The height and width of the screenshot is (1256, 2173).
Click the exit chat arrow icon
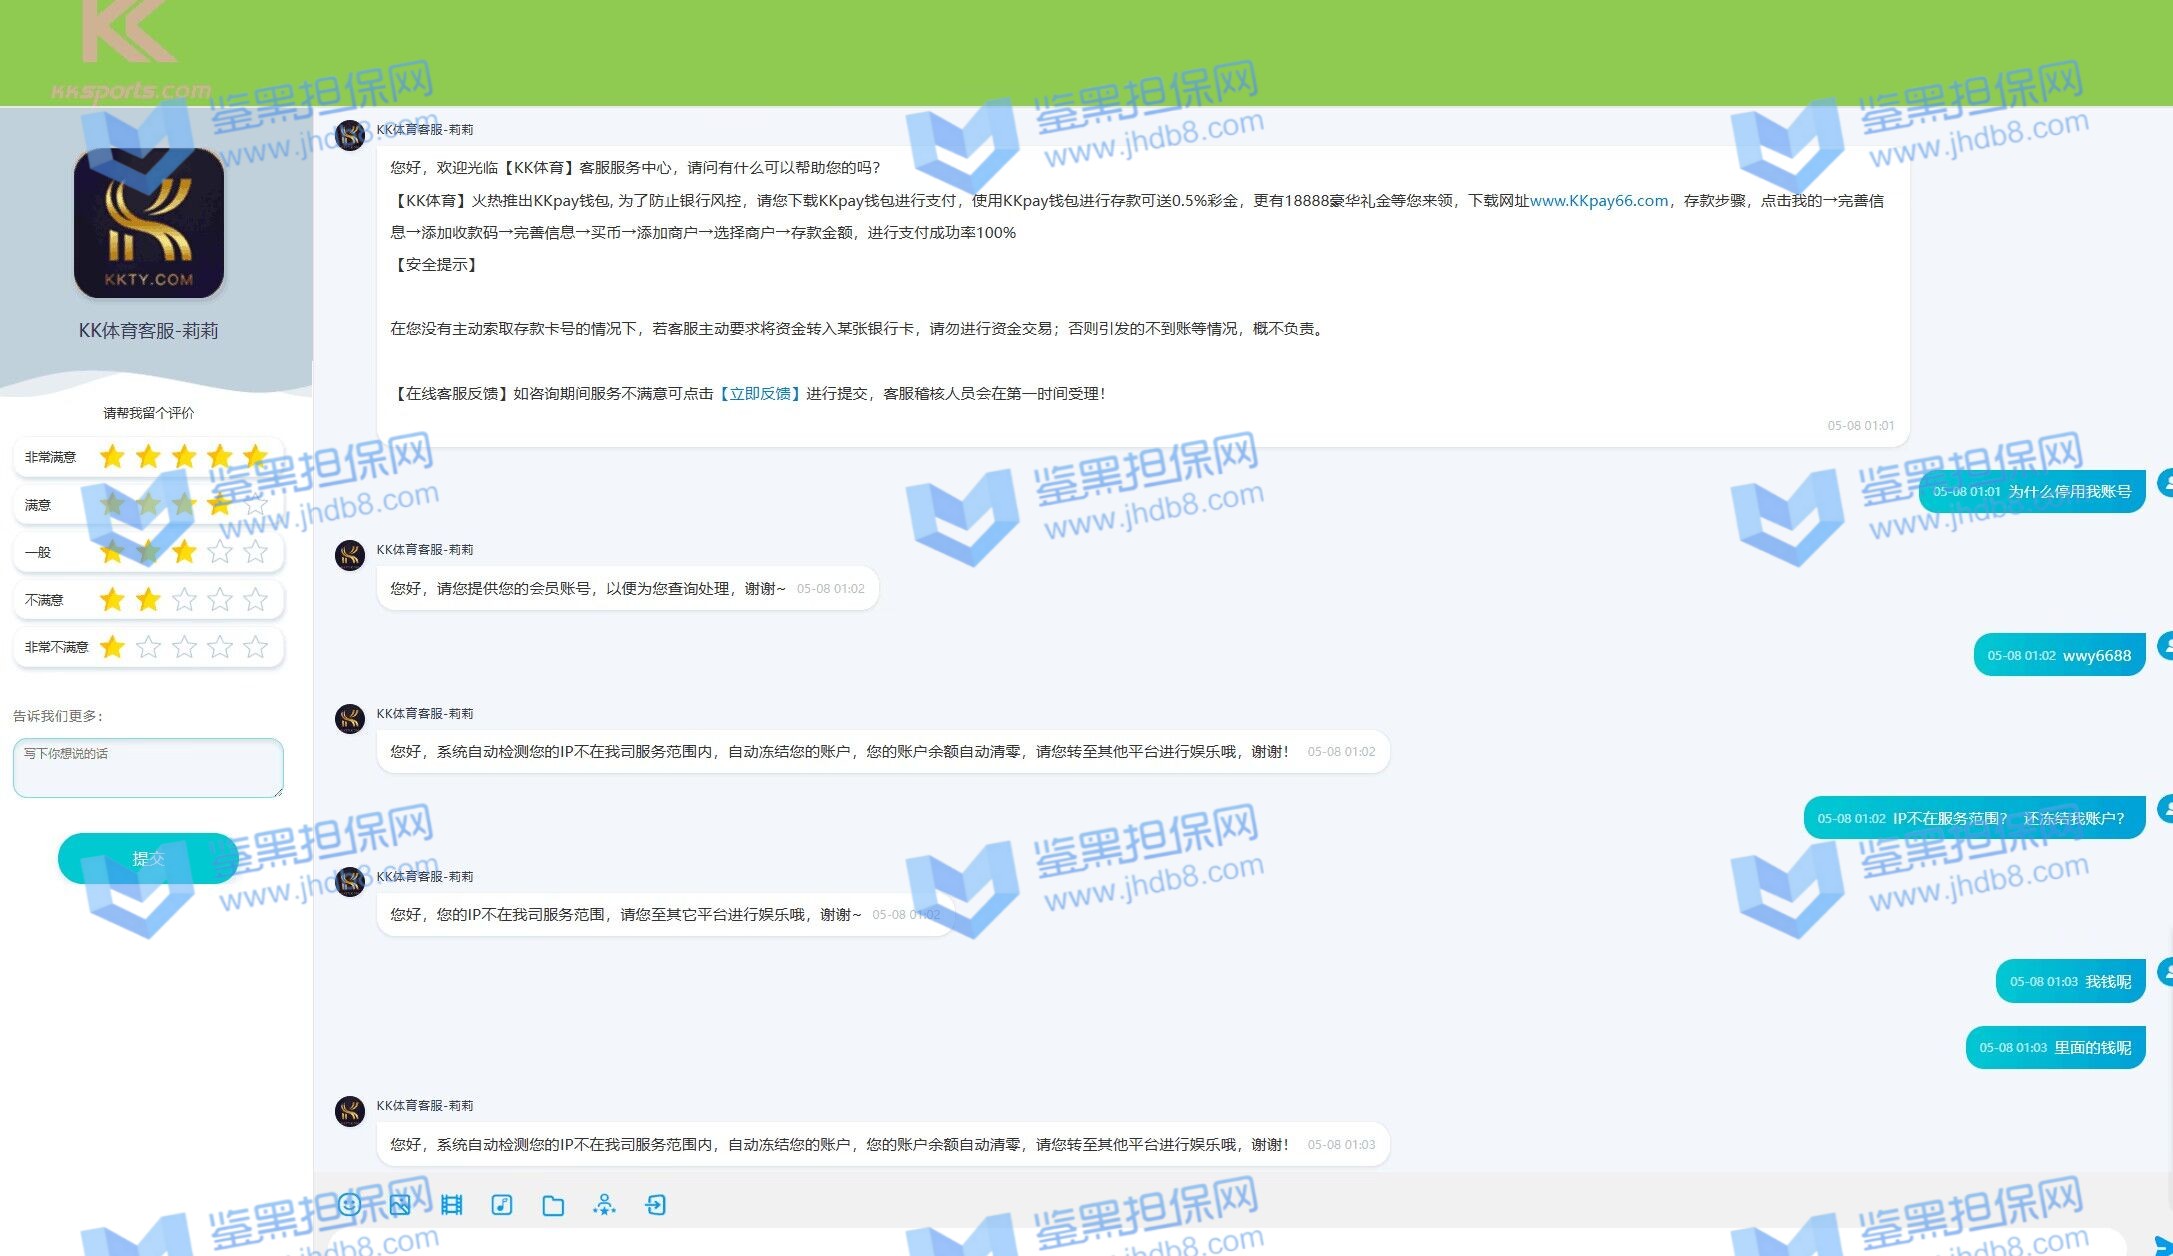(656, 1204)
